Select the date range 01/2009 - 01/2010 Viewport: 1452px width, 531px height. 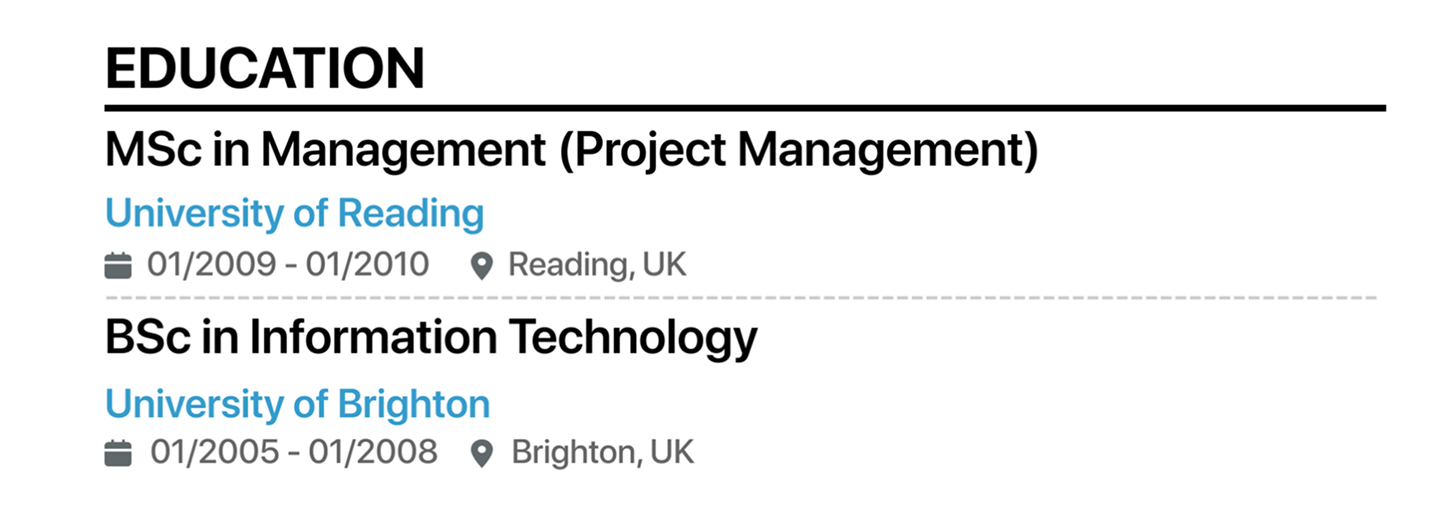point(289,265)
